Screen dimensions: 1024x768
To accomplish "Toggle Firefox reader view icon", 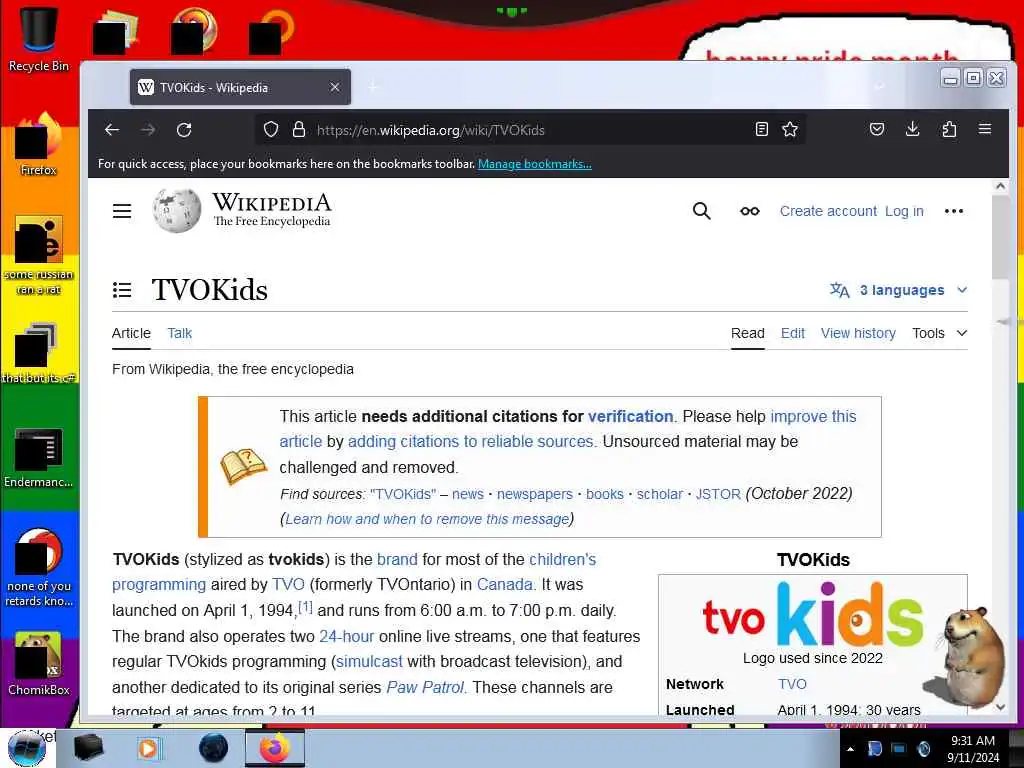I will point(761,129).
